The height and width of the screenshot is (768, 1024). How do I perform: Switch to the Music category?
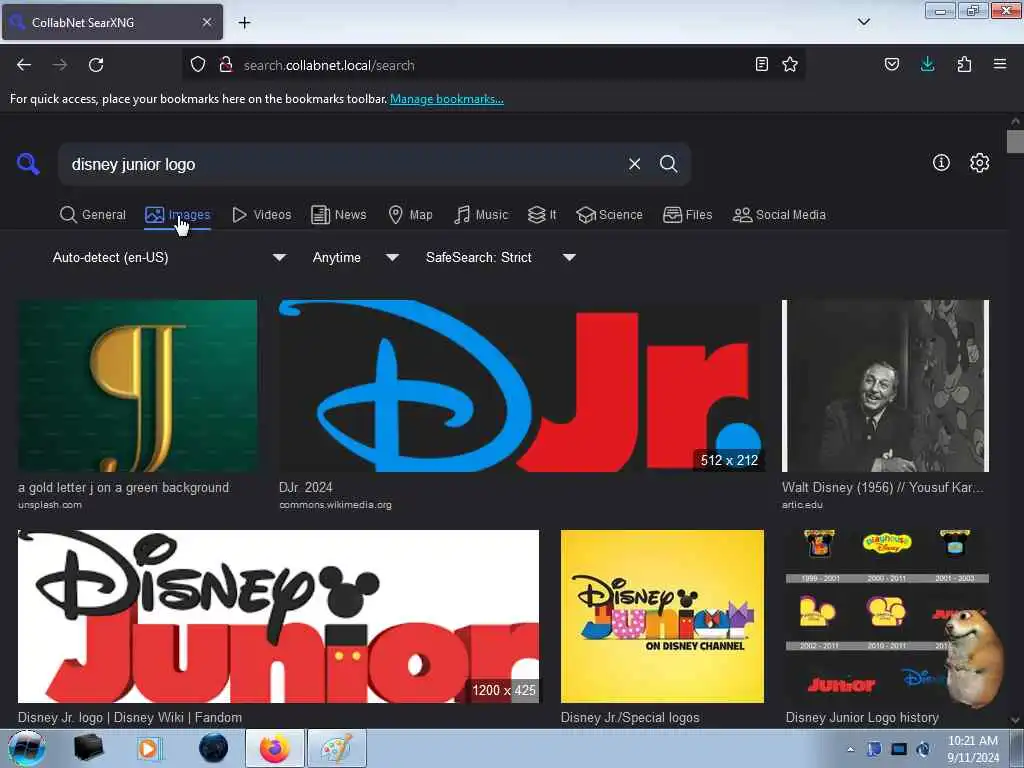pyautogui.click(x=481, y=215)
